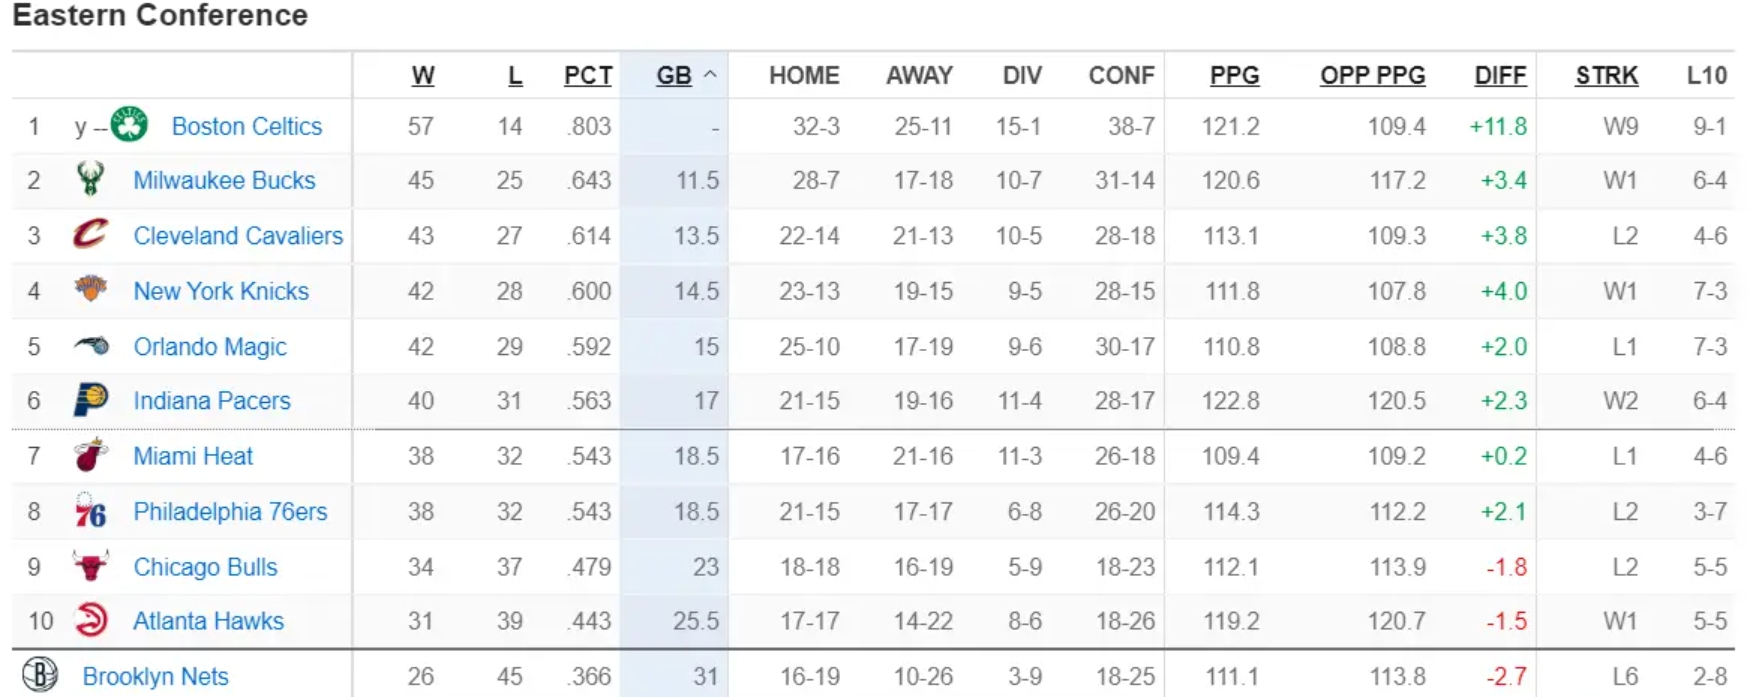Sort table by OPP PPG header
Screen dimensions: 1751x697
1372,75
